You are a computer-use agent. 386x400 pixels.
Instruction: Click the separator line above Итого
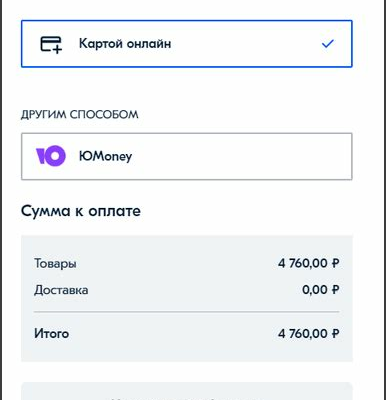(x=187, y=312)
